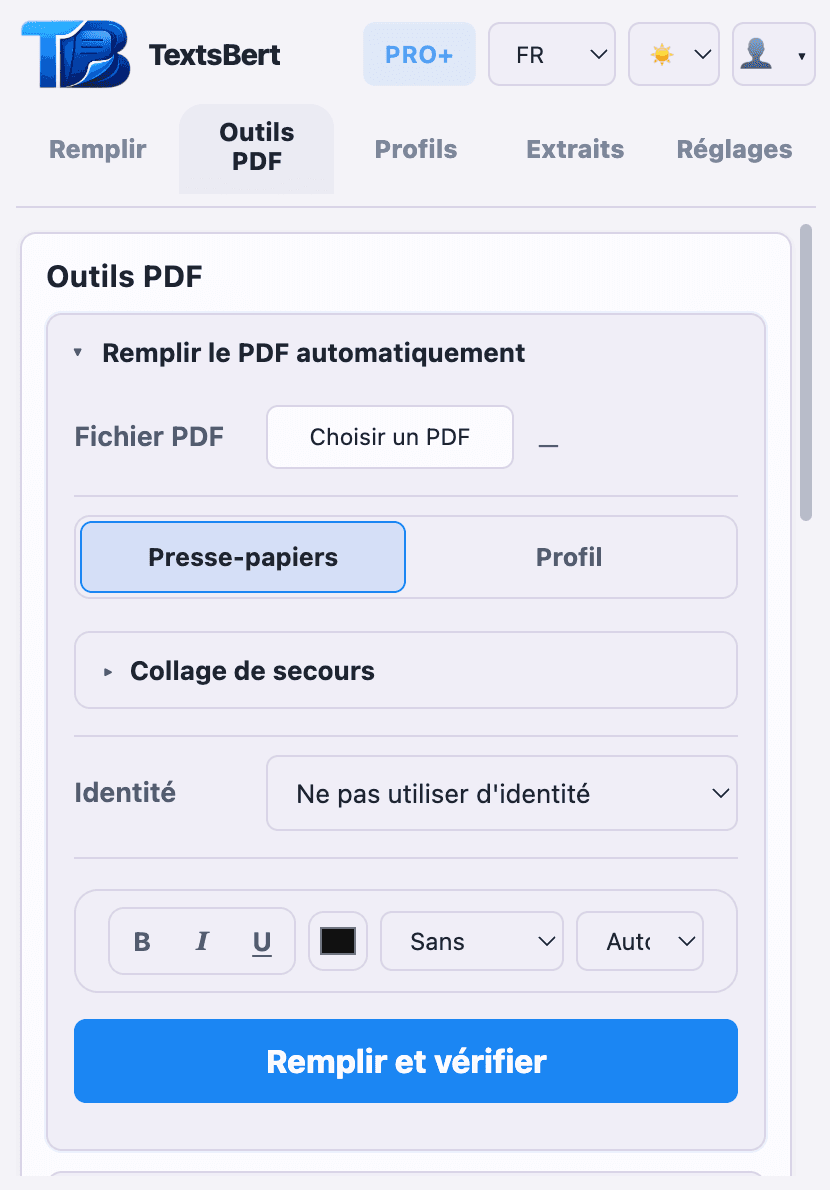Select the Presse-papiers source option
The image size is (830, 1190).
[x=242, y=557]
